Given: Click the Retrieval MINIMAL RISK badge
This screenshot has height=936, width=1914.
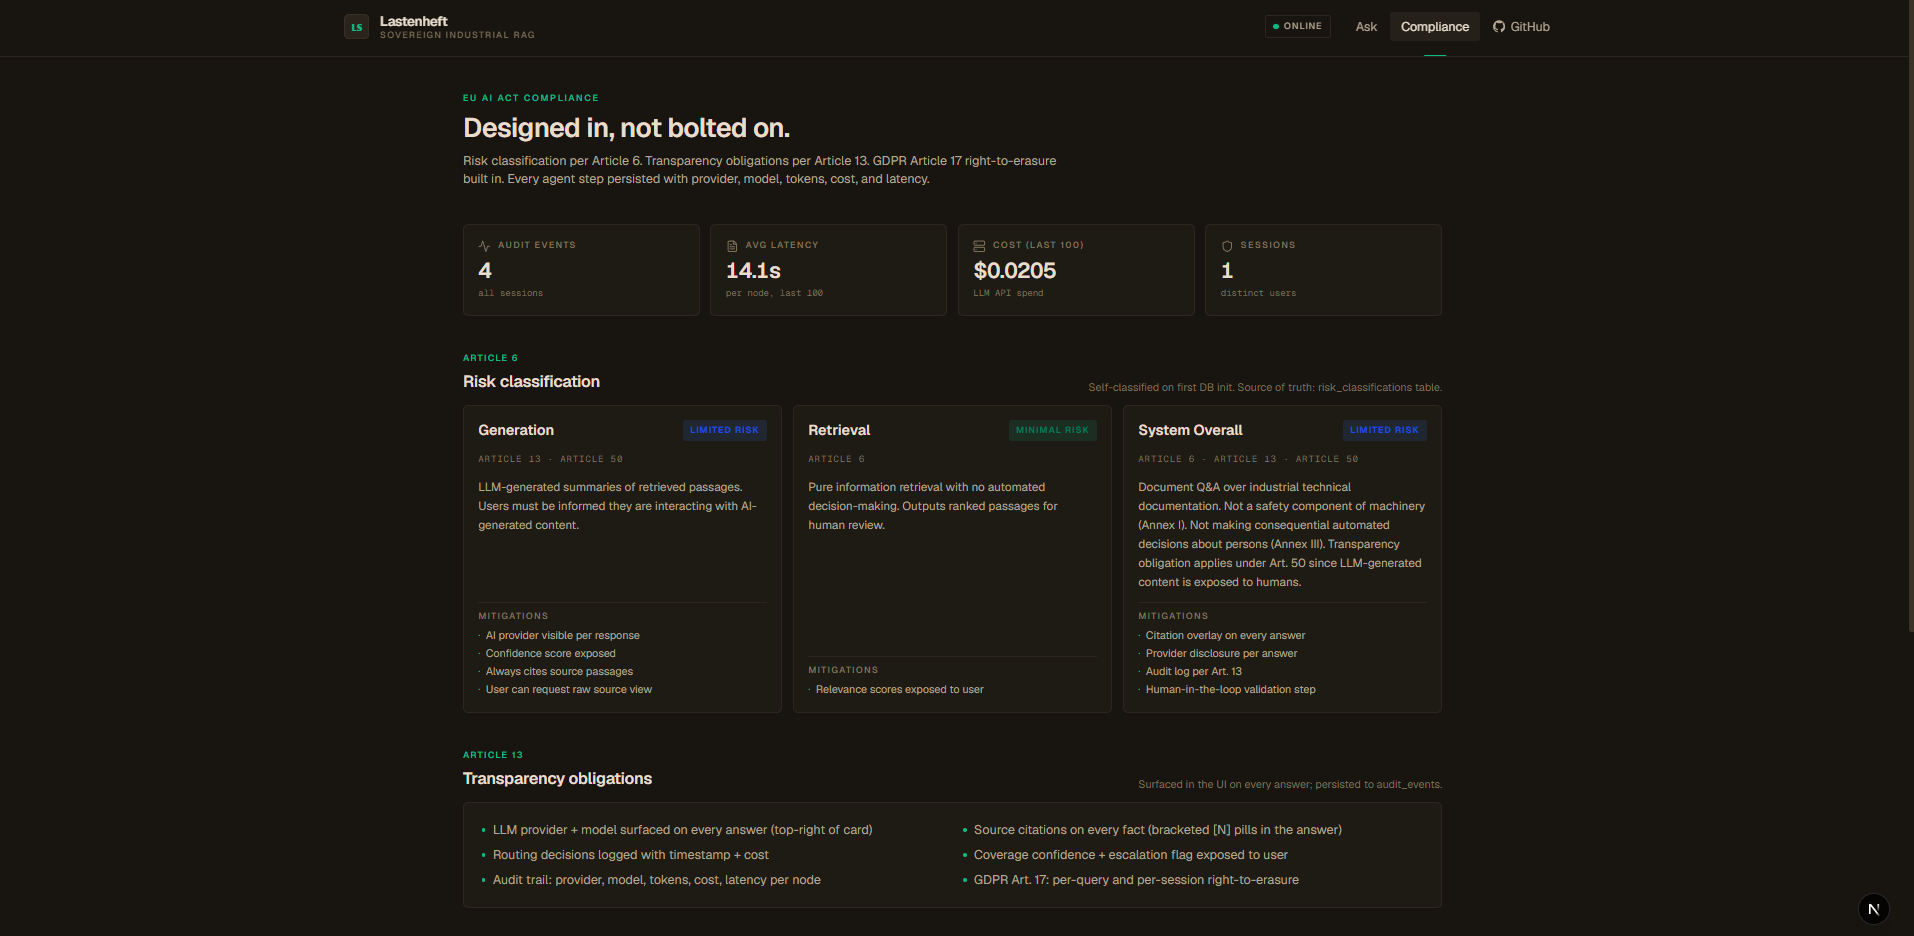Looking at the screenshot, I should pyautogui.click(x=1052, y=430).
